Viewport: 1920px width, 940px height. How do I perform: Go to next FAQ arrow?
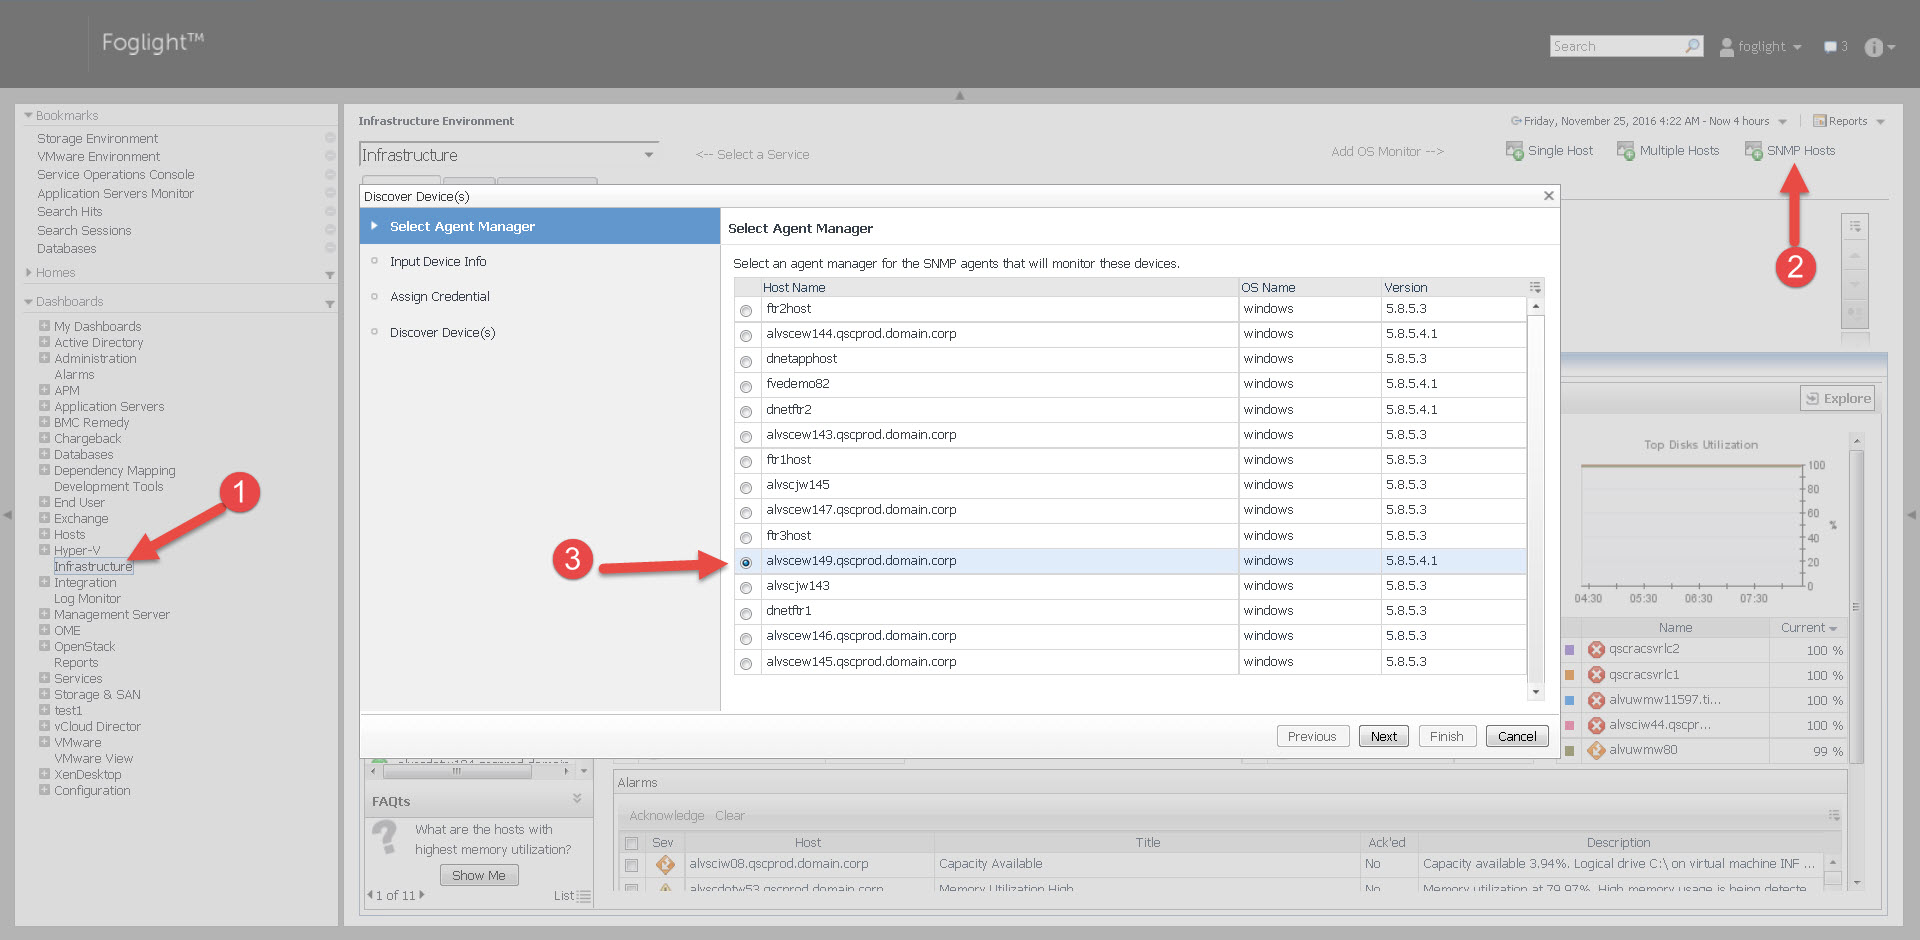coord(422,895)
